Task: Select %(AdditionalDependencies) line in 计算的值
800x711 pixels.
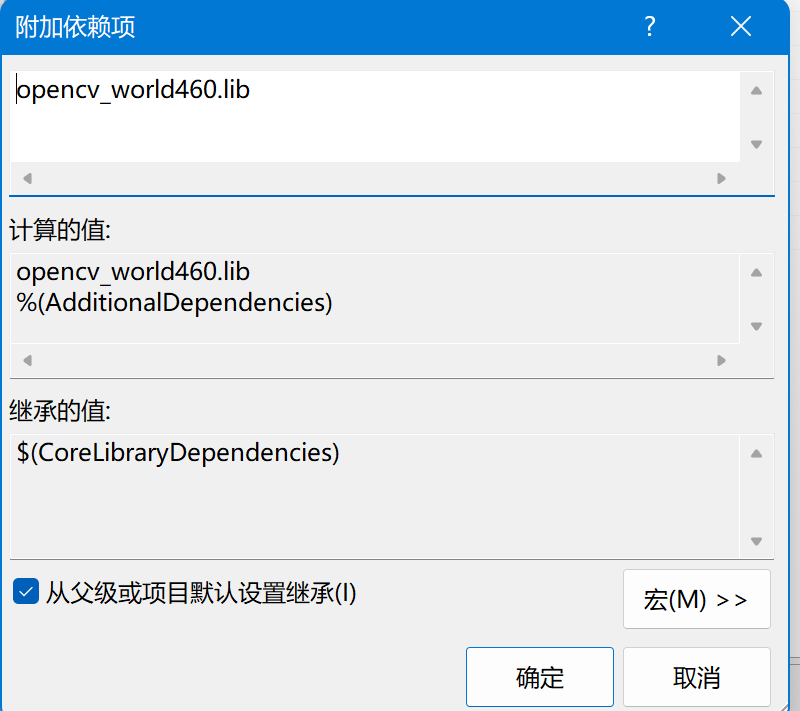Action: (x=174, y=301)
